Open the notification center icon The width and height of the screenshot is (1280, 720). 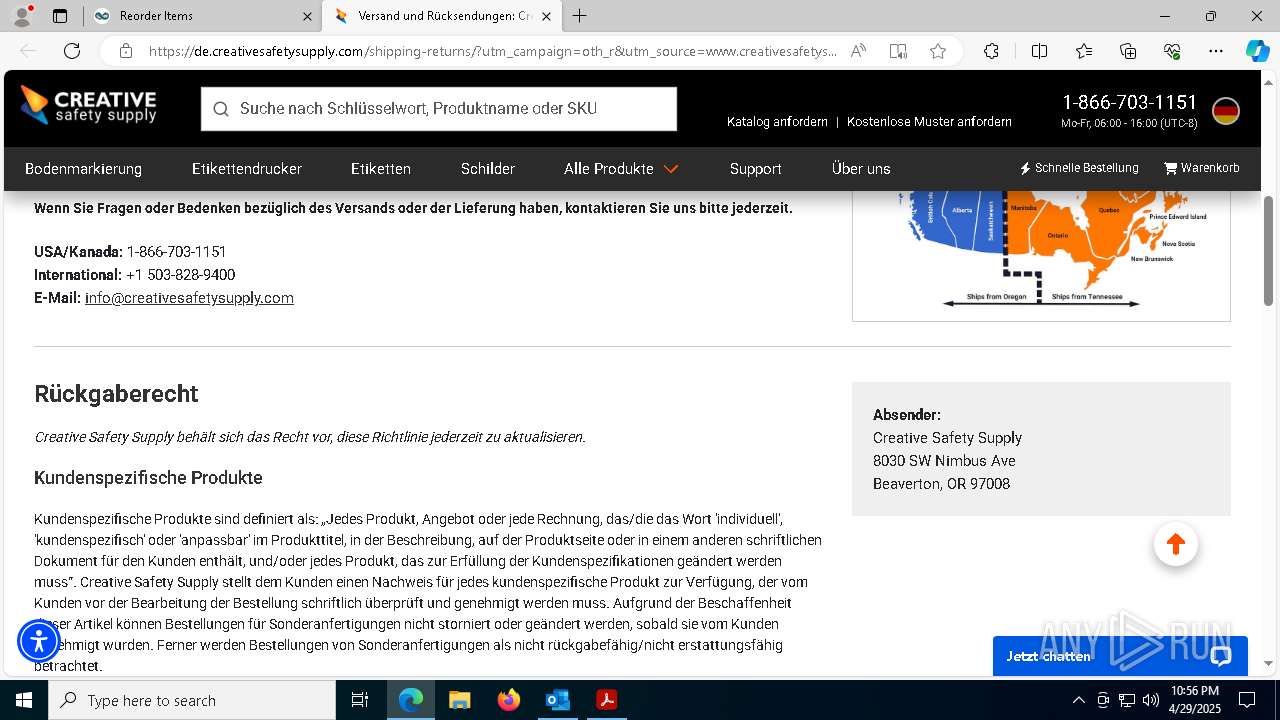[1247, 700]
